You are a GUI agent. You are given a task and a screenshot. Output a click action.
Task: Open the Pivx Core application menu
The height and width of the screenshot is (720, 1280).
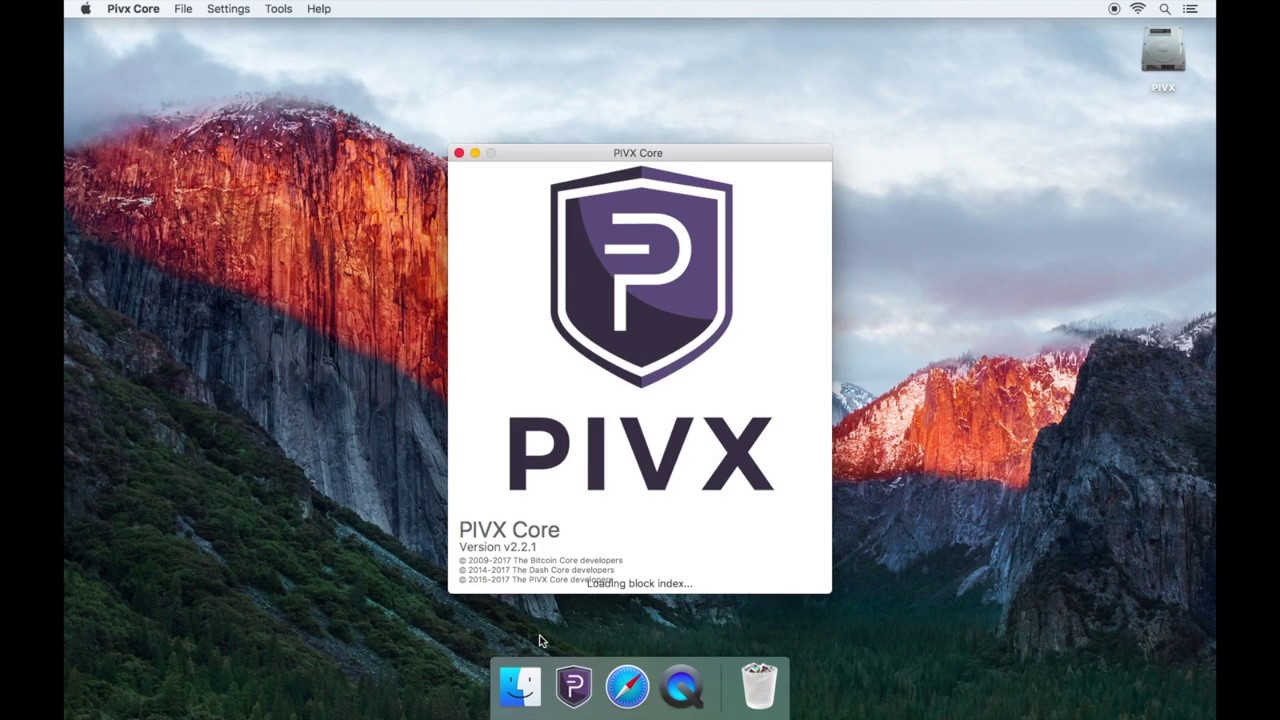133,9
